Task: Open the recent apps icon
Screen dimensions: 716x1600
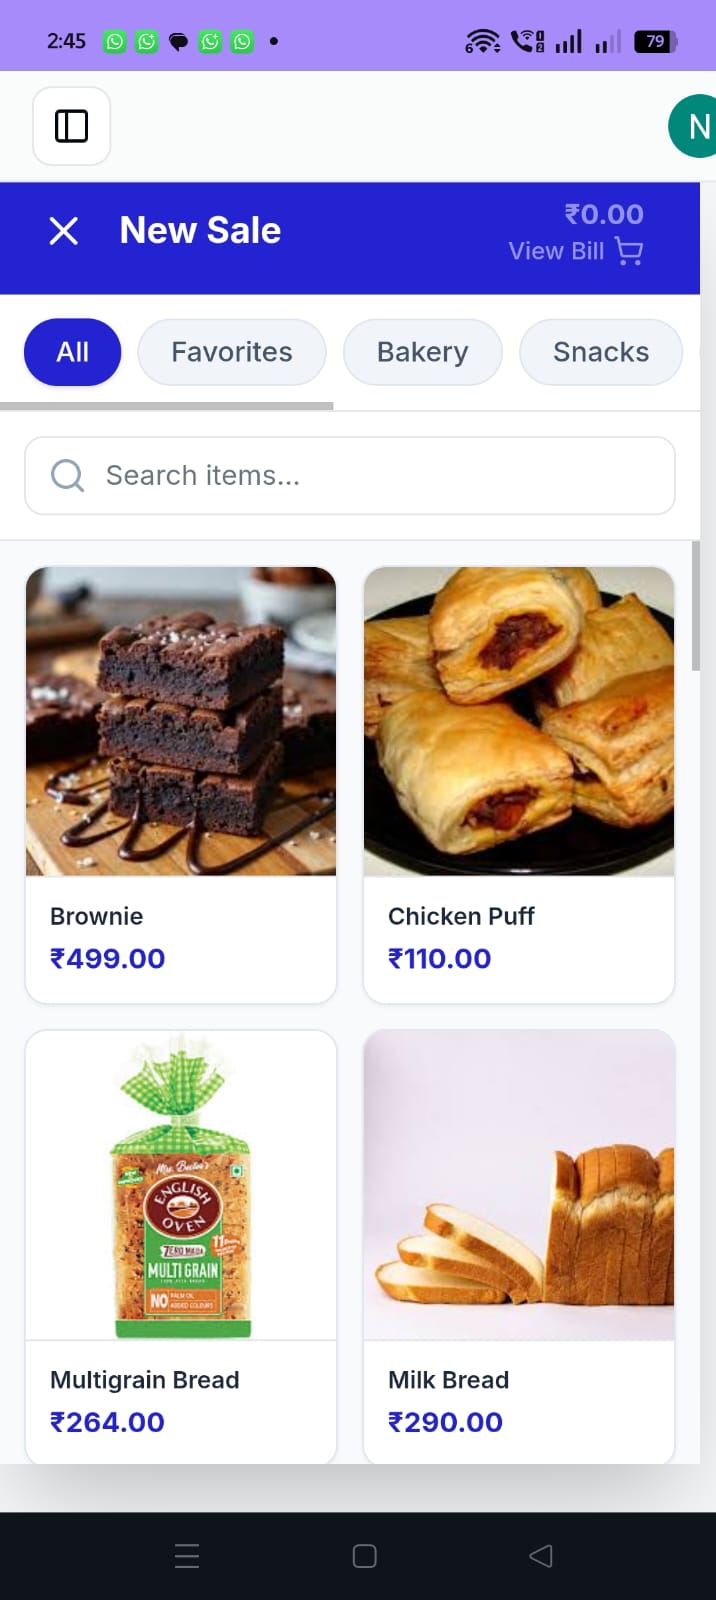Action: 186,1555
